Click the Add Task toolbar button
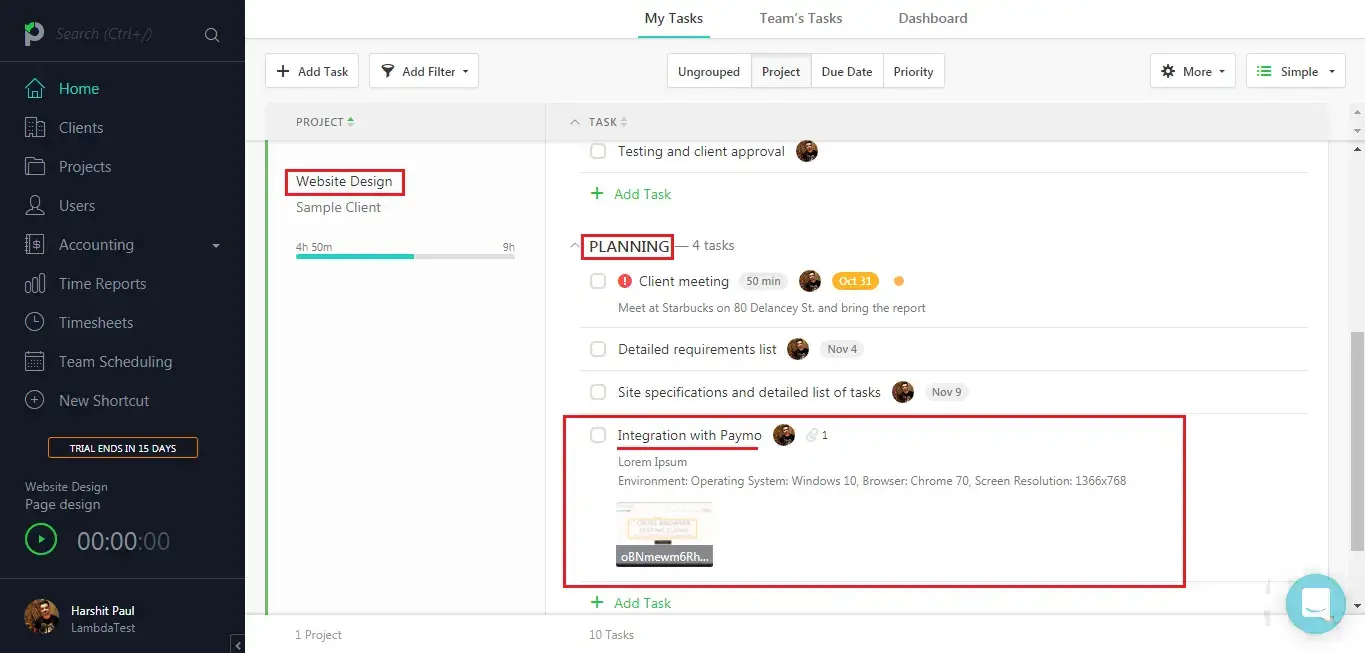This screenshot has width=1365, height=653. coord(313,71)
